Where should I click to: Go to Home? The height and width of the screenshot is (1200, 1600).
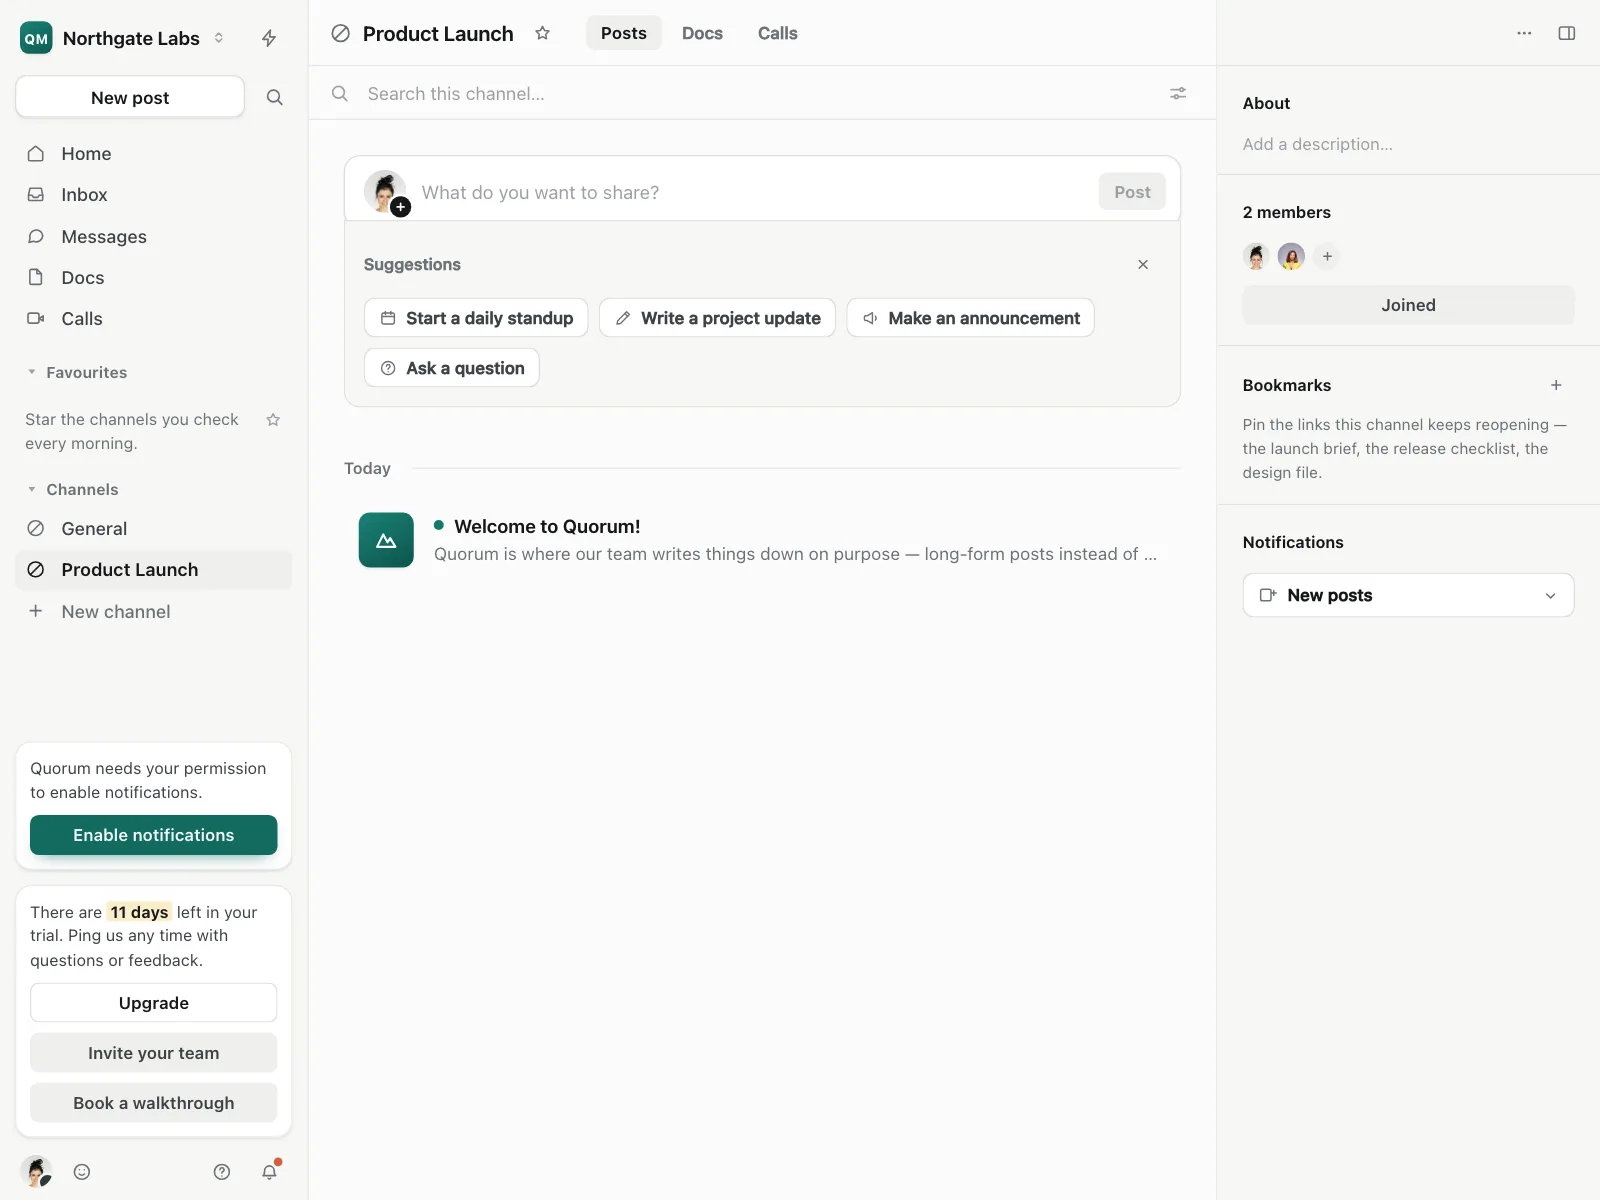[x=154, y=154]
